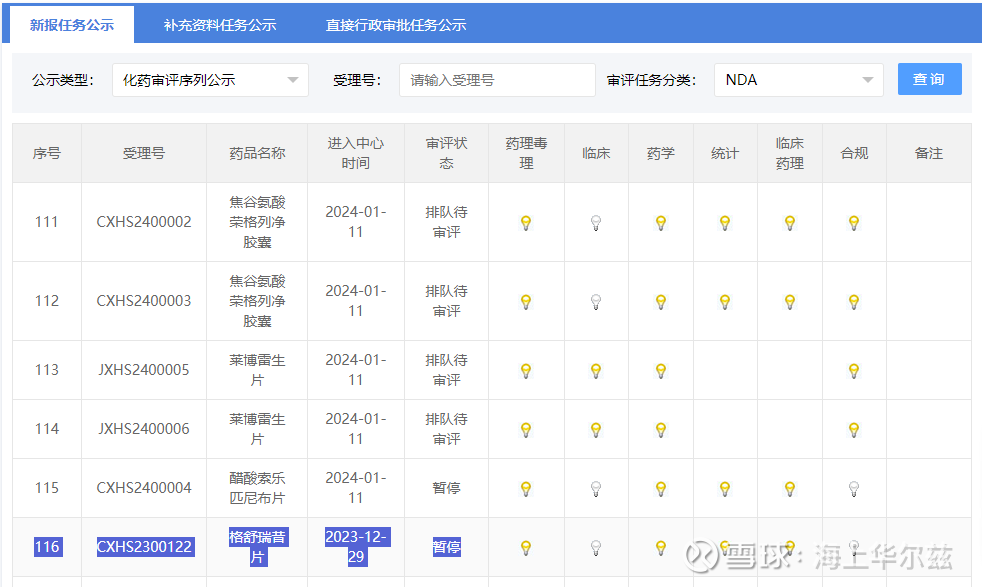
Task: Open the 公示类型 dropdown
Action: (x=210, y=80)
